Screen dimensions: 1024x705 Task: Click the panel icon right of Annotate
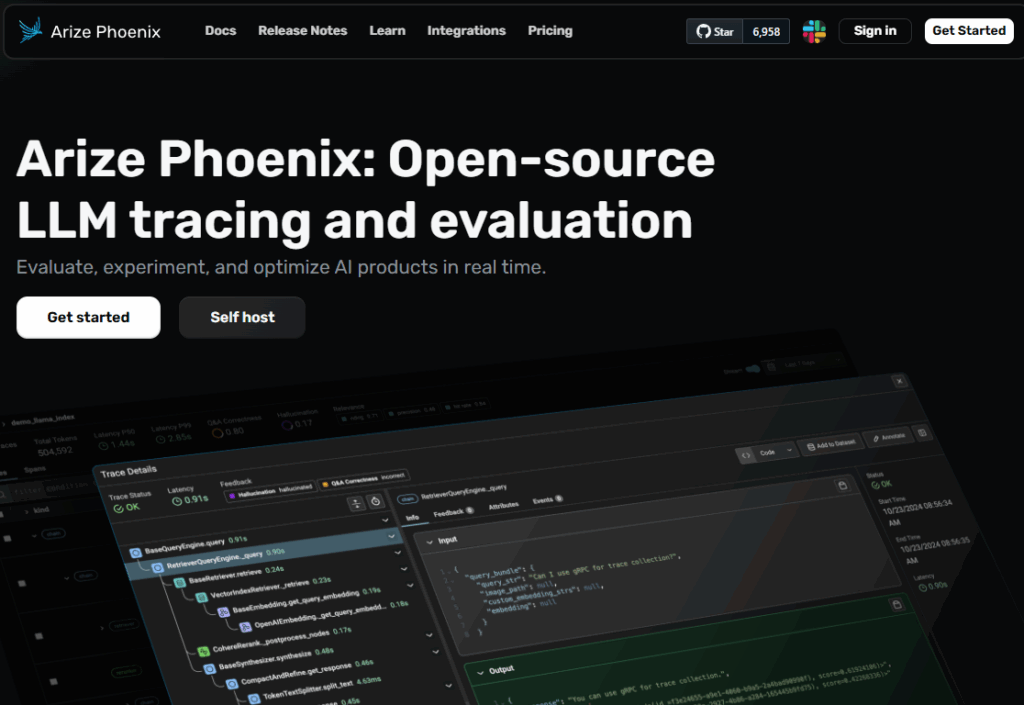pos(922,432)
